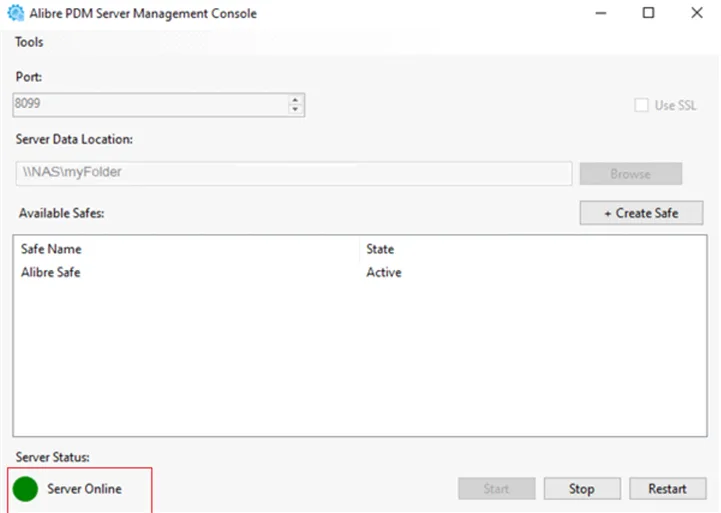Sort by the State column header
The image size is (721, 513).
[x=380, y=249]
